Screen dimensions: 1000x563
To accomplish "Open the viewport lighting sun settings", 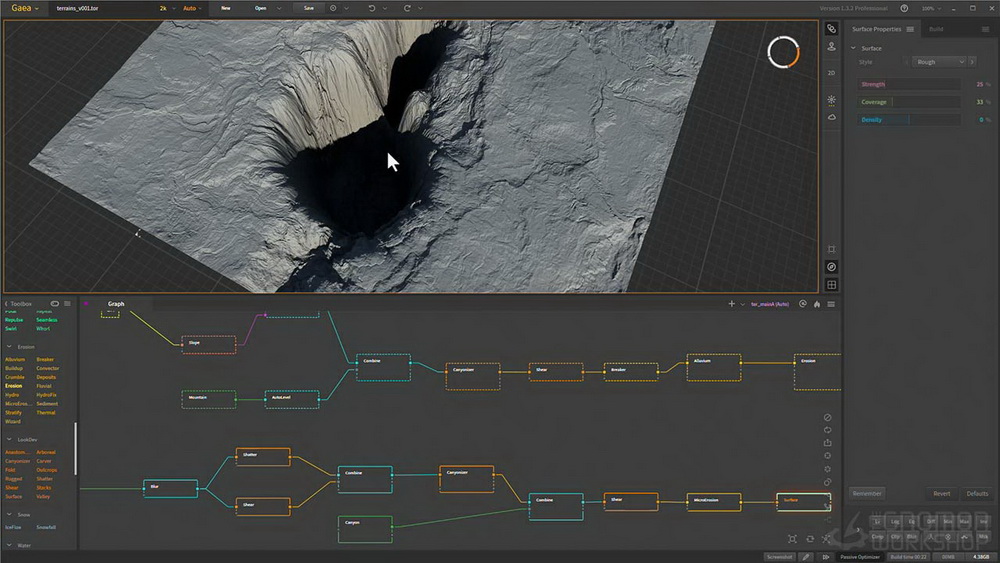I will pos(832,99).
